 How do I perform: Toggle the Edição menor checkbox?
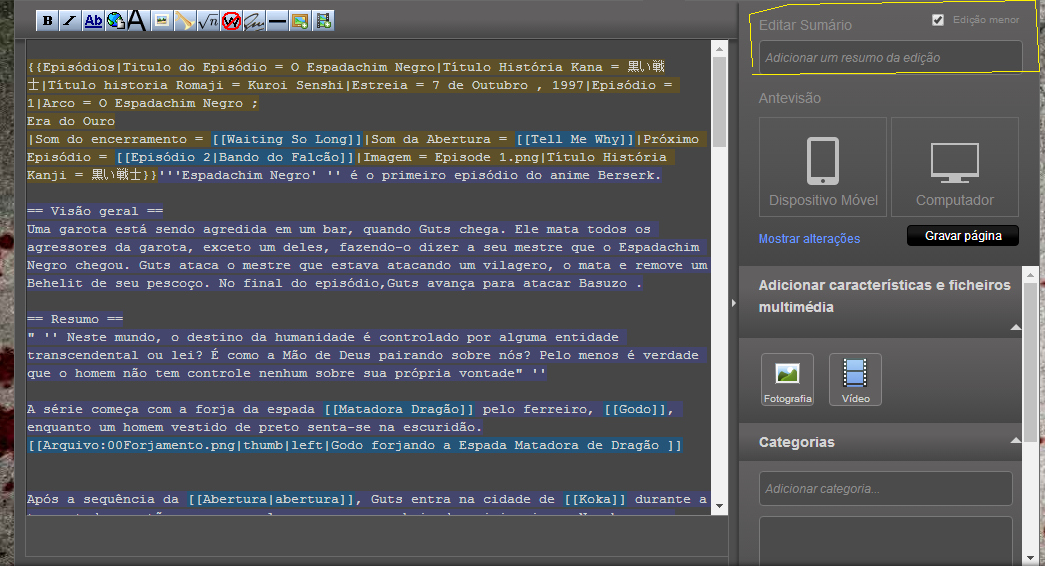coord(938,20)
